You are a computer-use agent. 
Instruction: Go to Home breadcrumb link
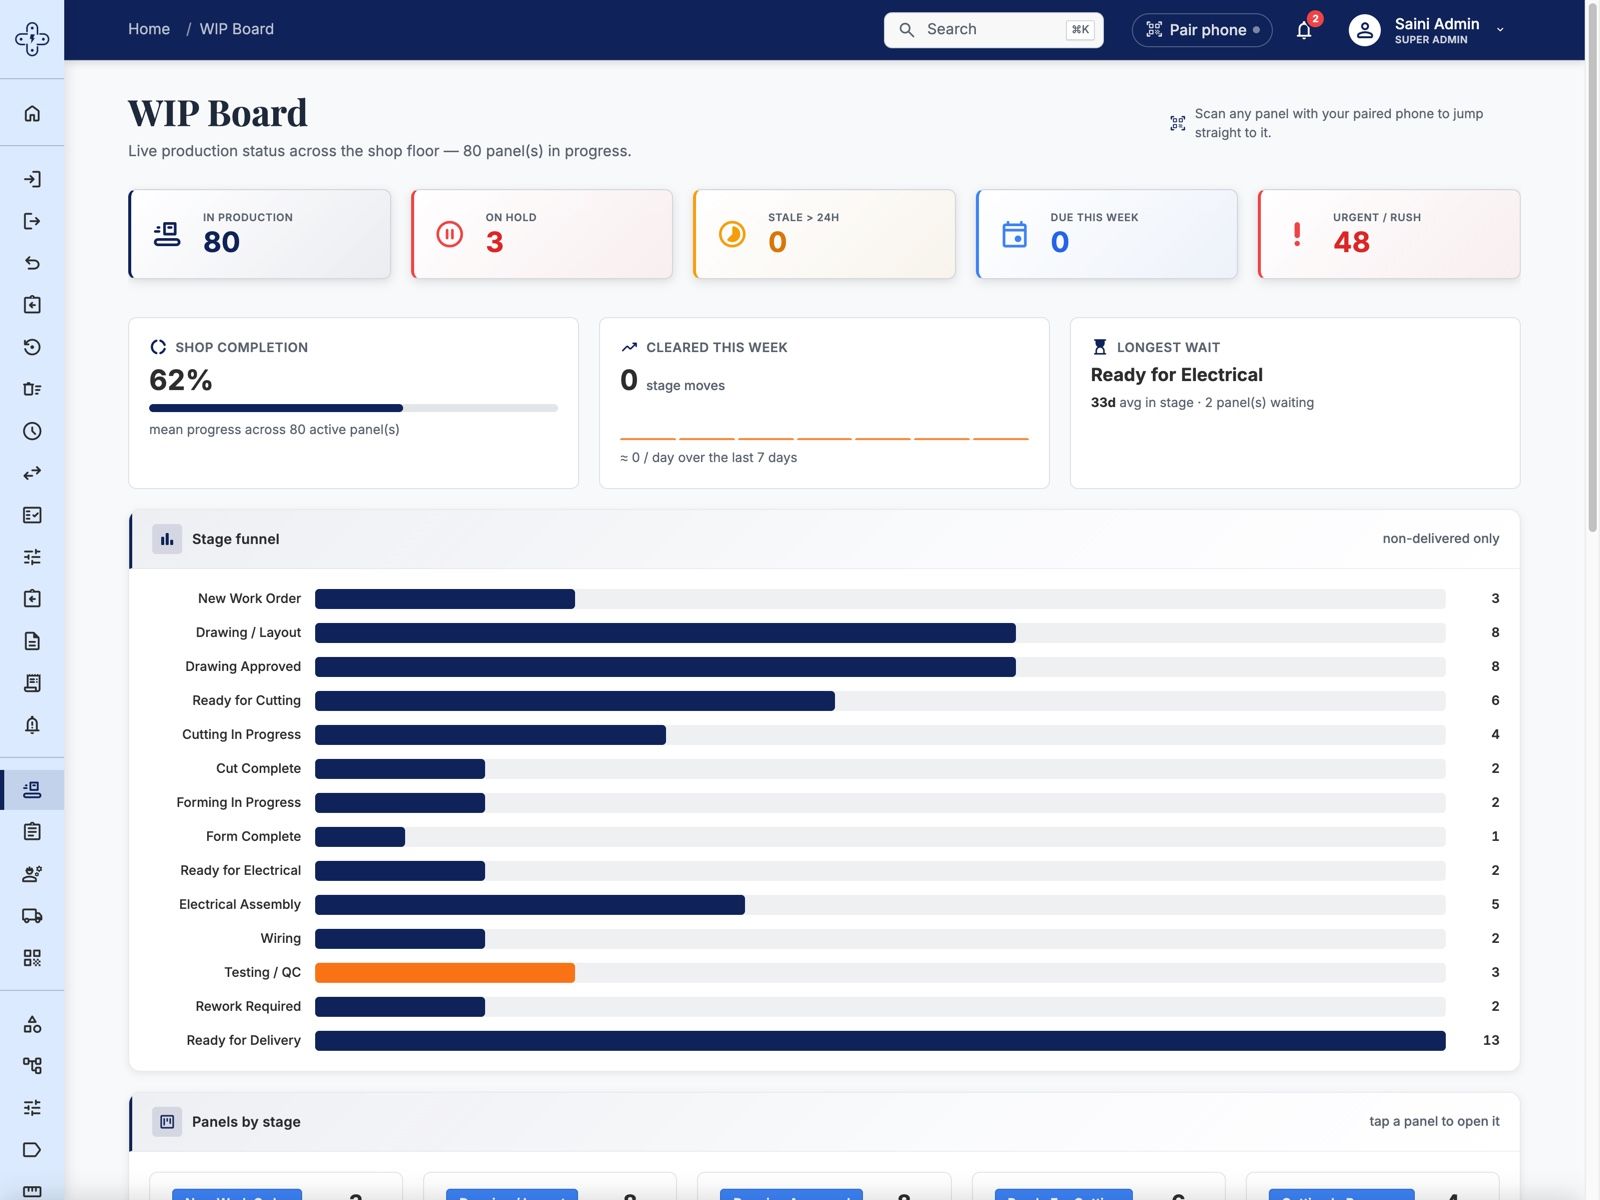coord(149,29)
